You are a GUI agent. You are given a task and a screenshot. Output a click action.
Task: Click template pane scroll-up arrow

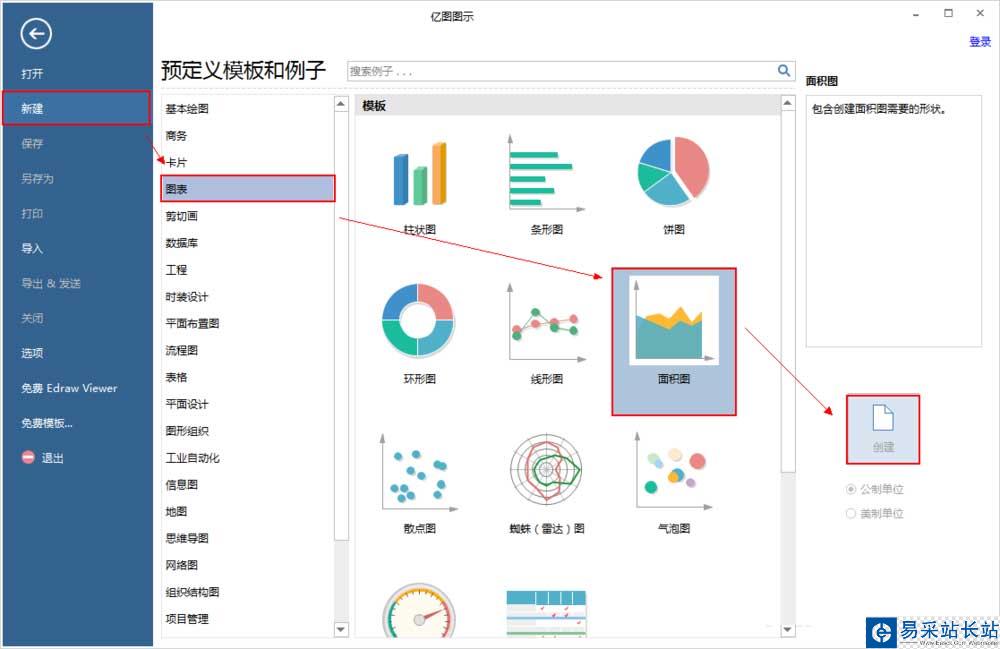tap(788, 103)
